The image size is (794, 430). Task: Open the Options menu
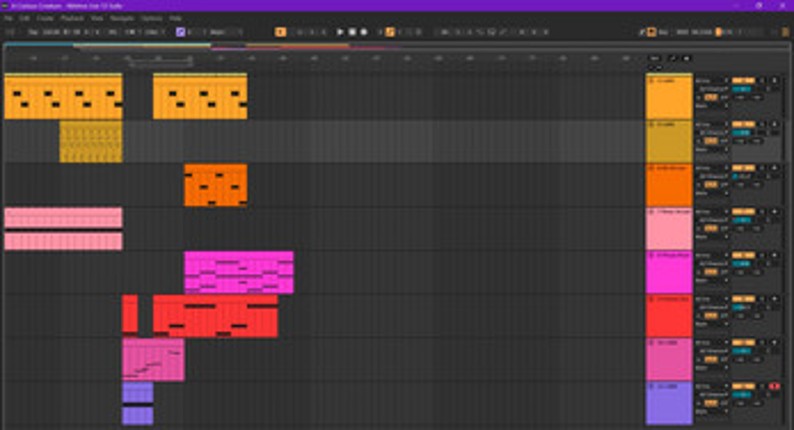[149, 18]
